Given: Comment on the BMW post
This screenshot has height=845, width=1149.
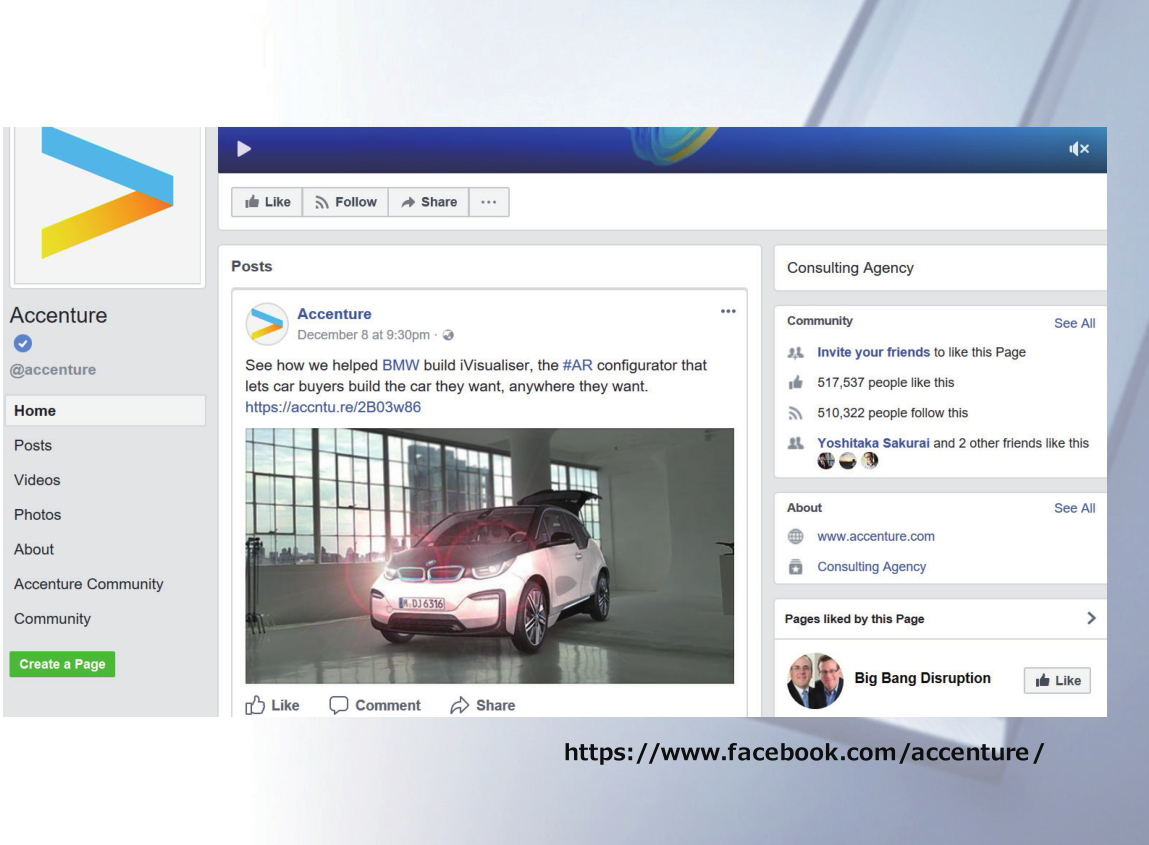Looking at the screenshot, I should [375, 705].
